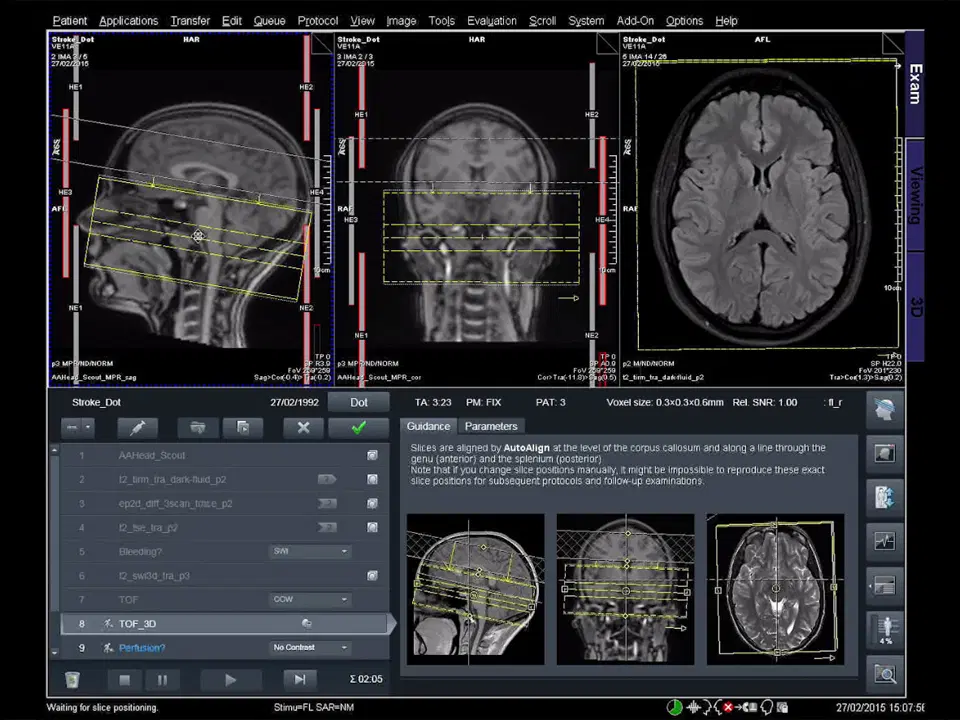
Task: Pause the running measurement
Action: point(161,680)
